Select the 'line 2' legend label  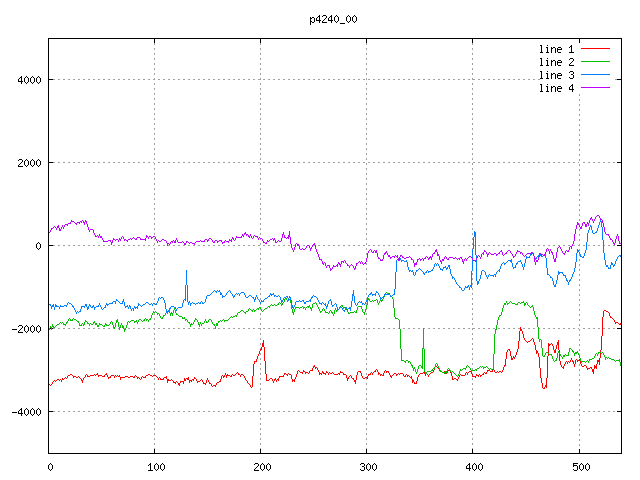pyautogui.click(x=556, y=62)
